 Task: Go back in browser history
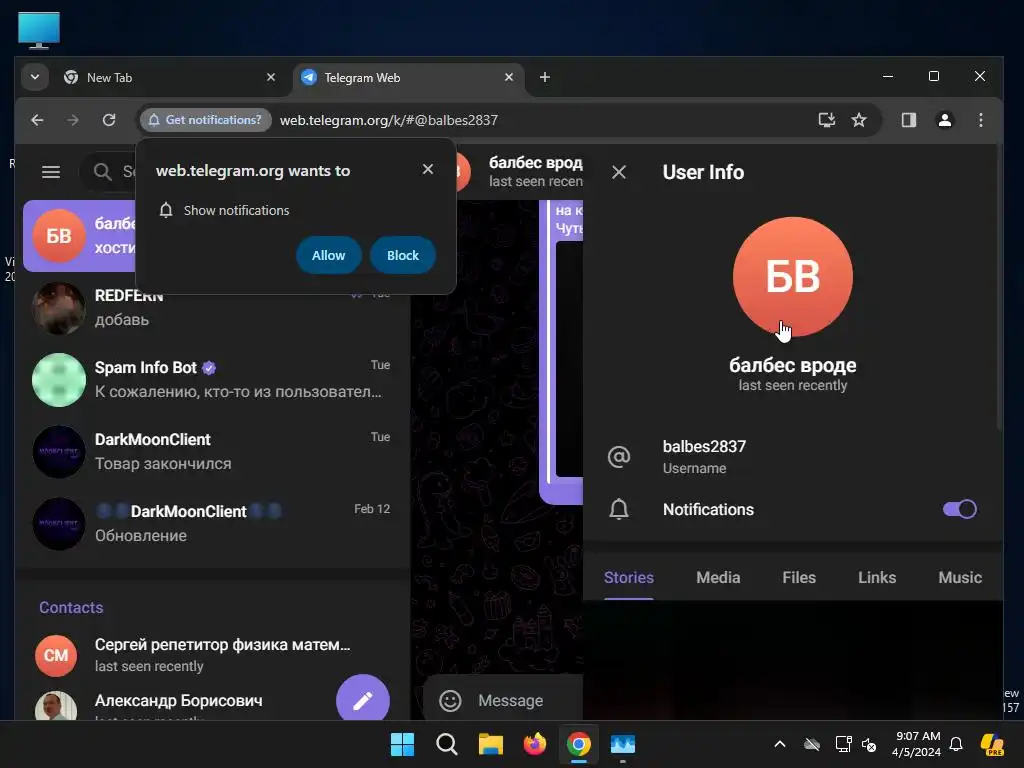(37, 120)
